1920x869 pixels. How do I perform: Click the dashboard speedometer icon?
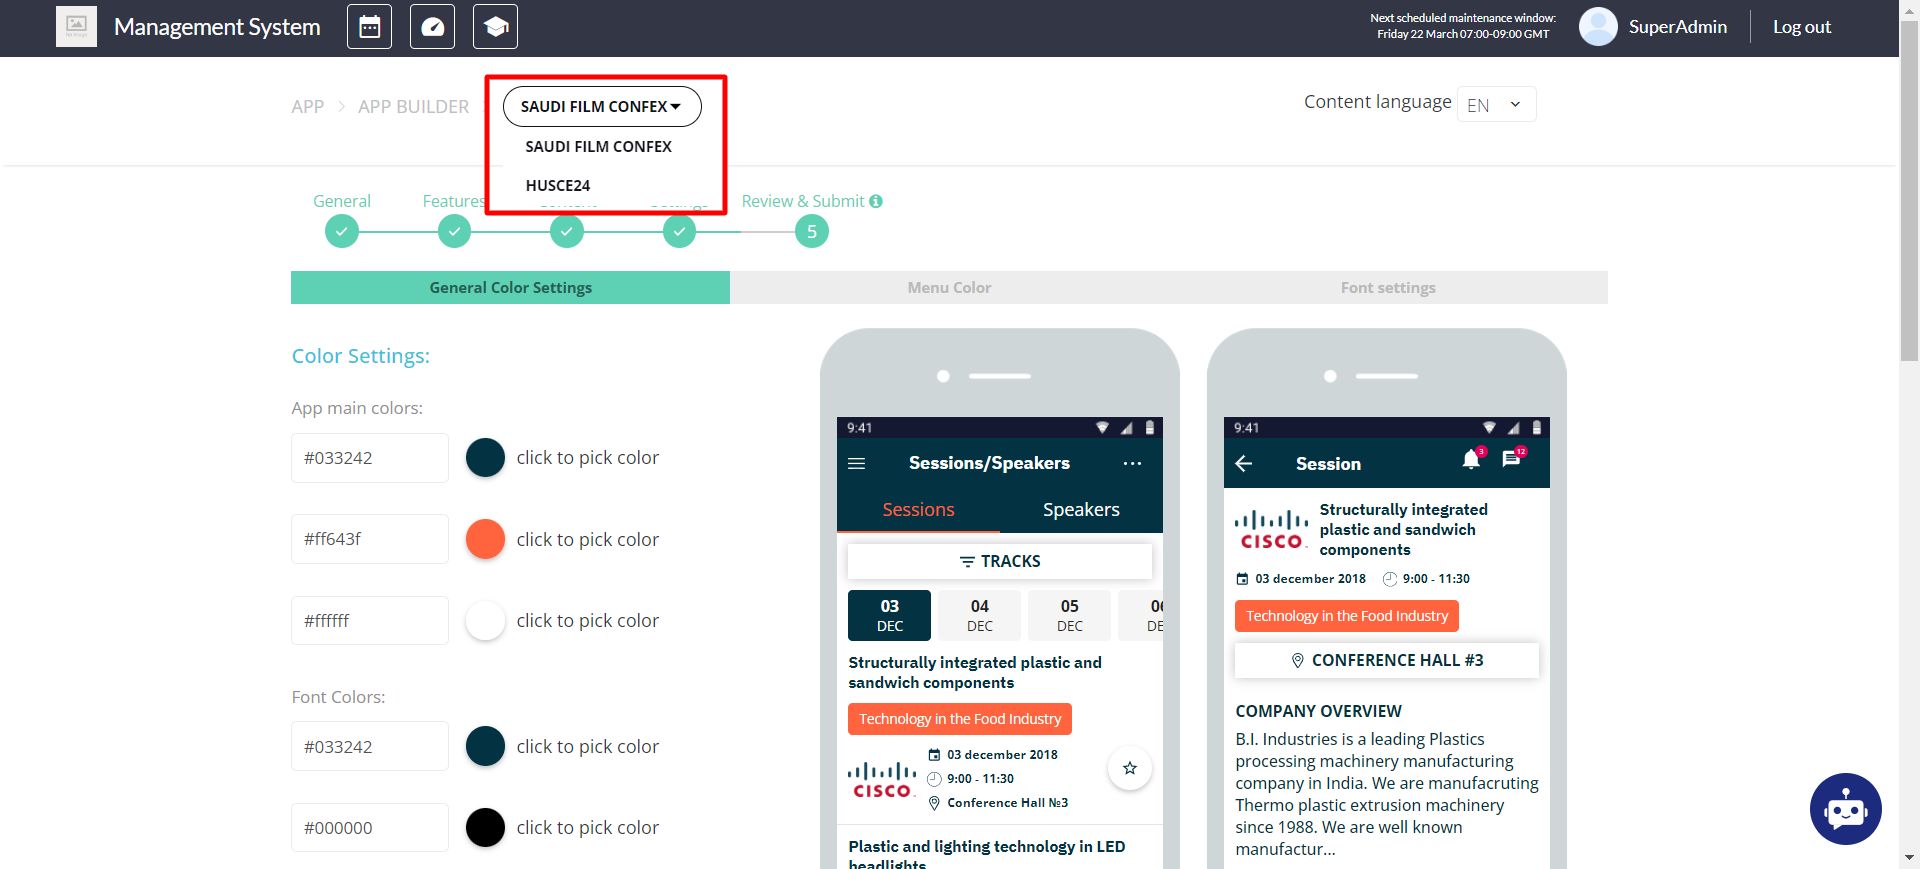432,27
